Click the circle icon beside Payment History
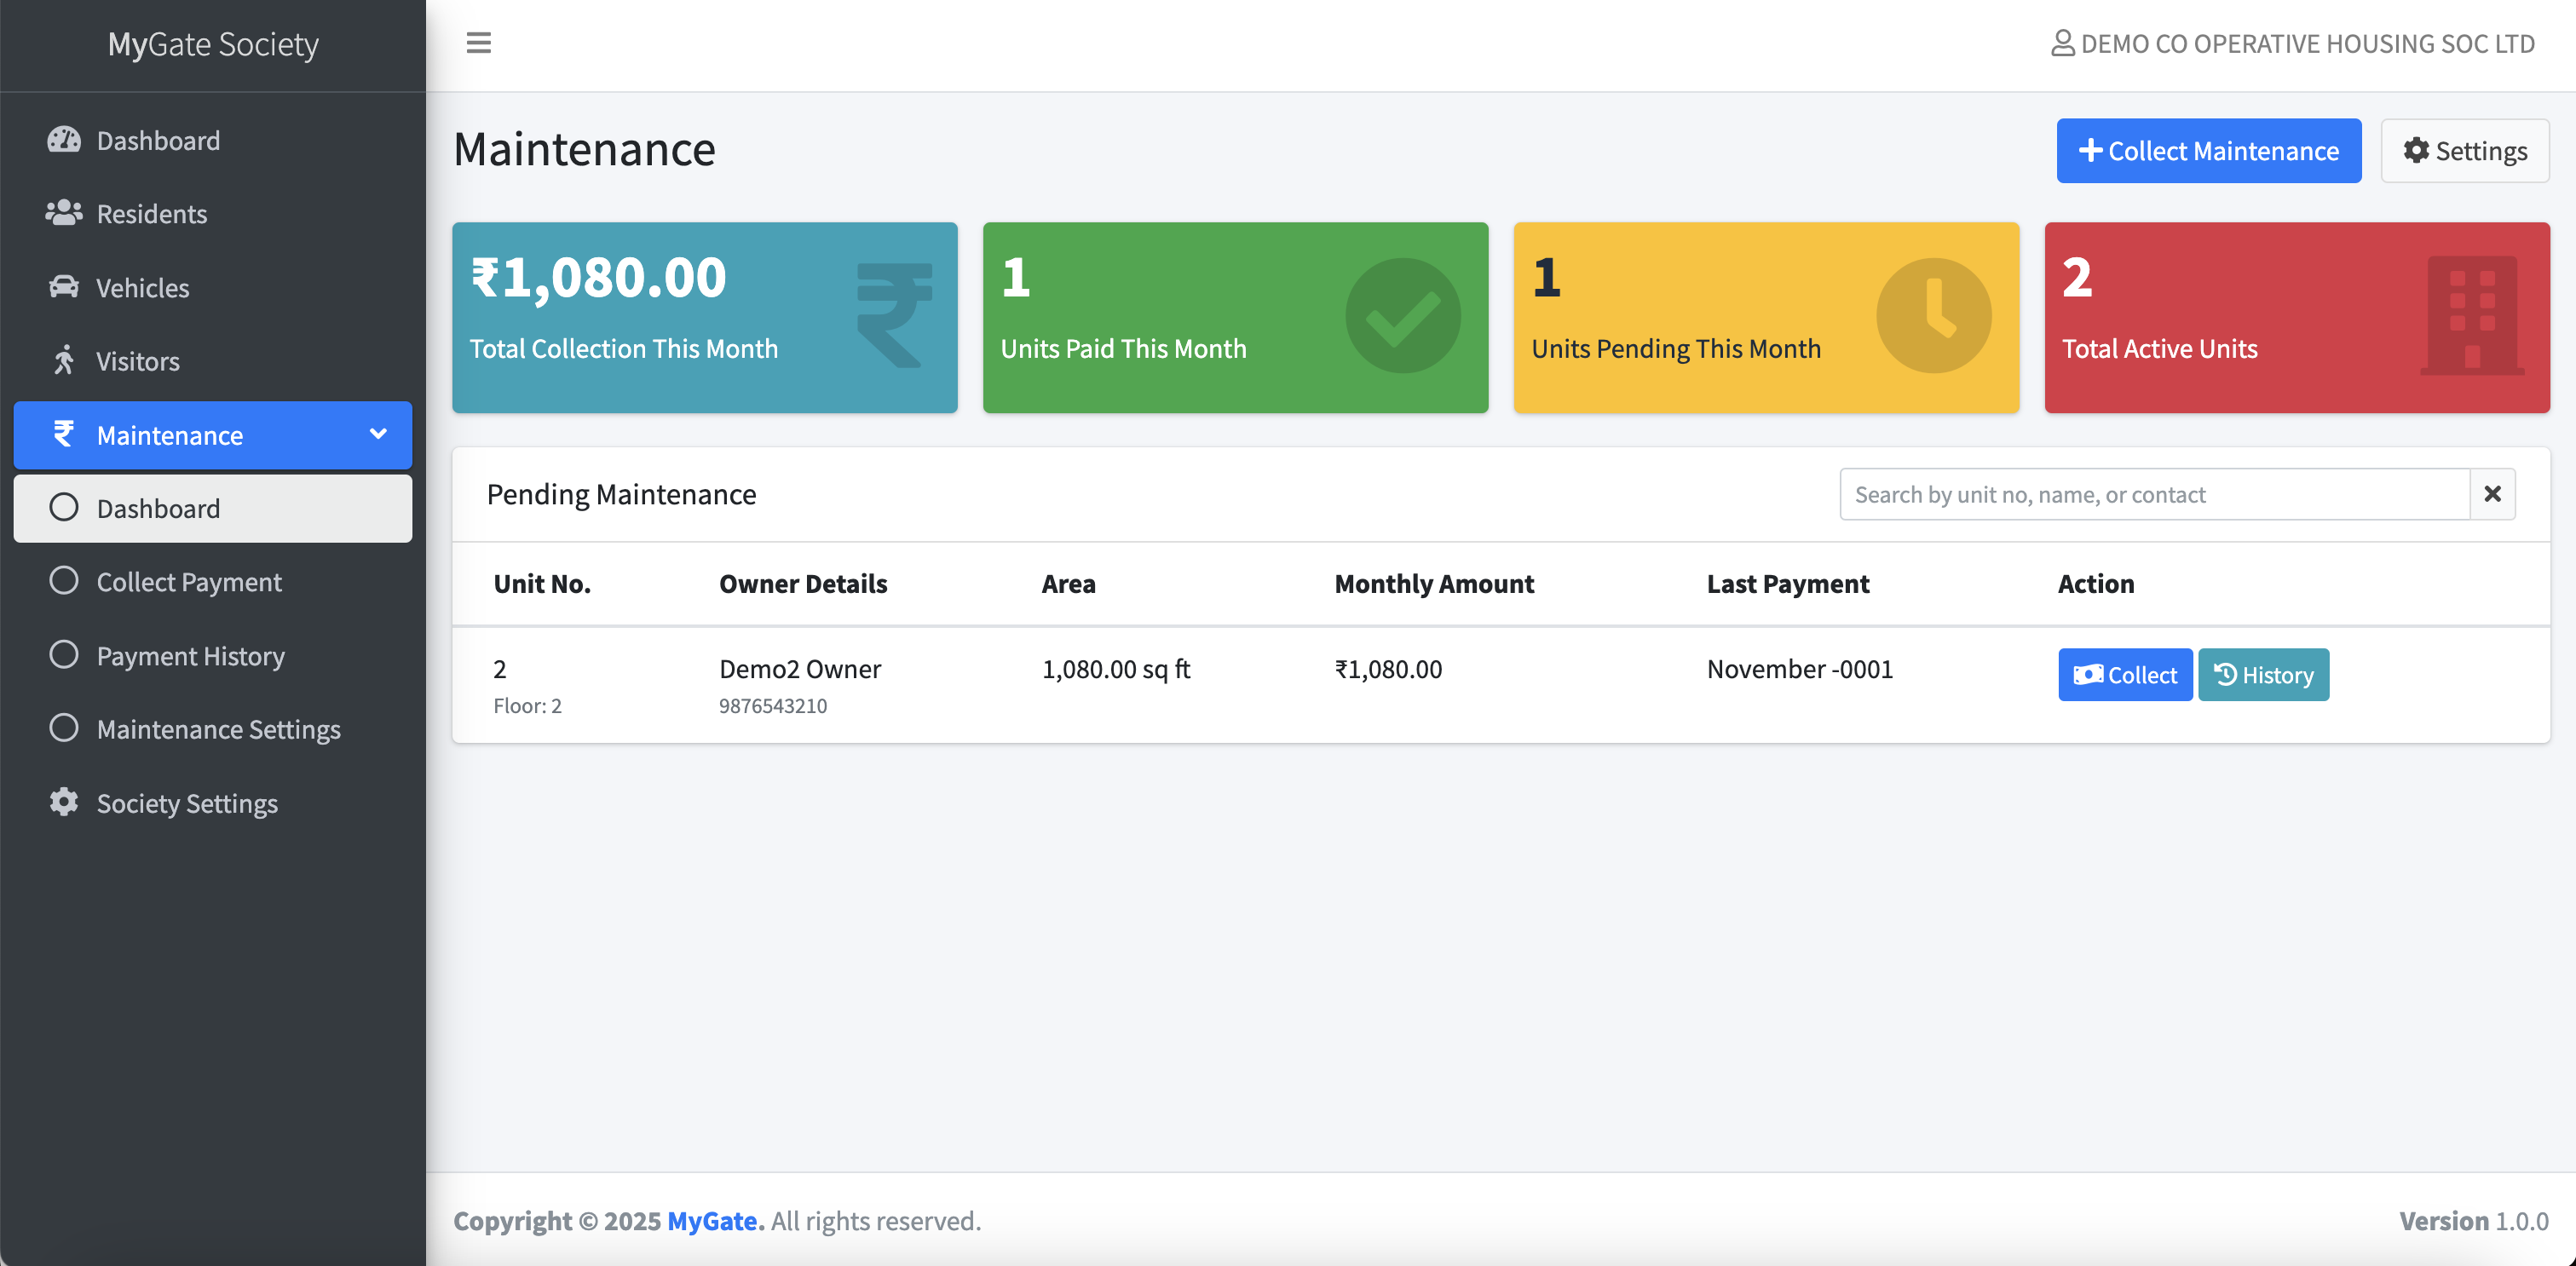This screenshot has width=2576, height=1266. (x=64, y=655)
